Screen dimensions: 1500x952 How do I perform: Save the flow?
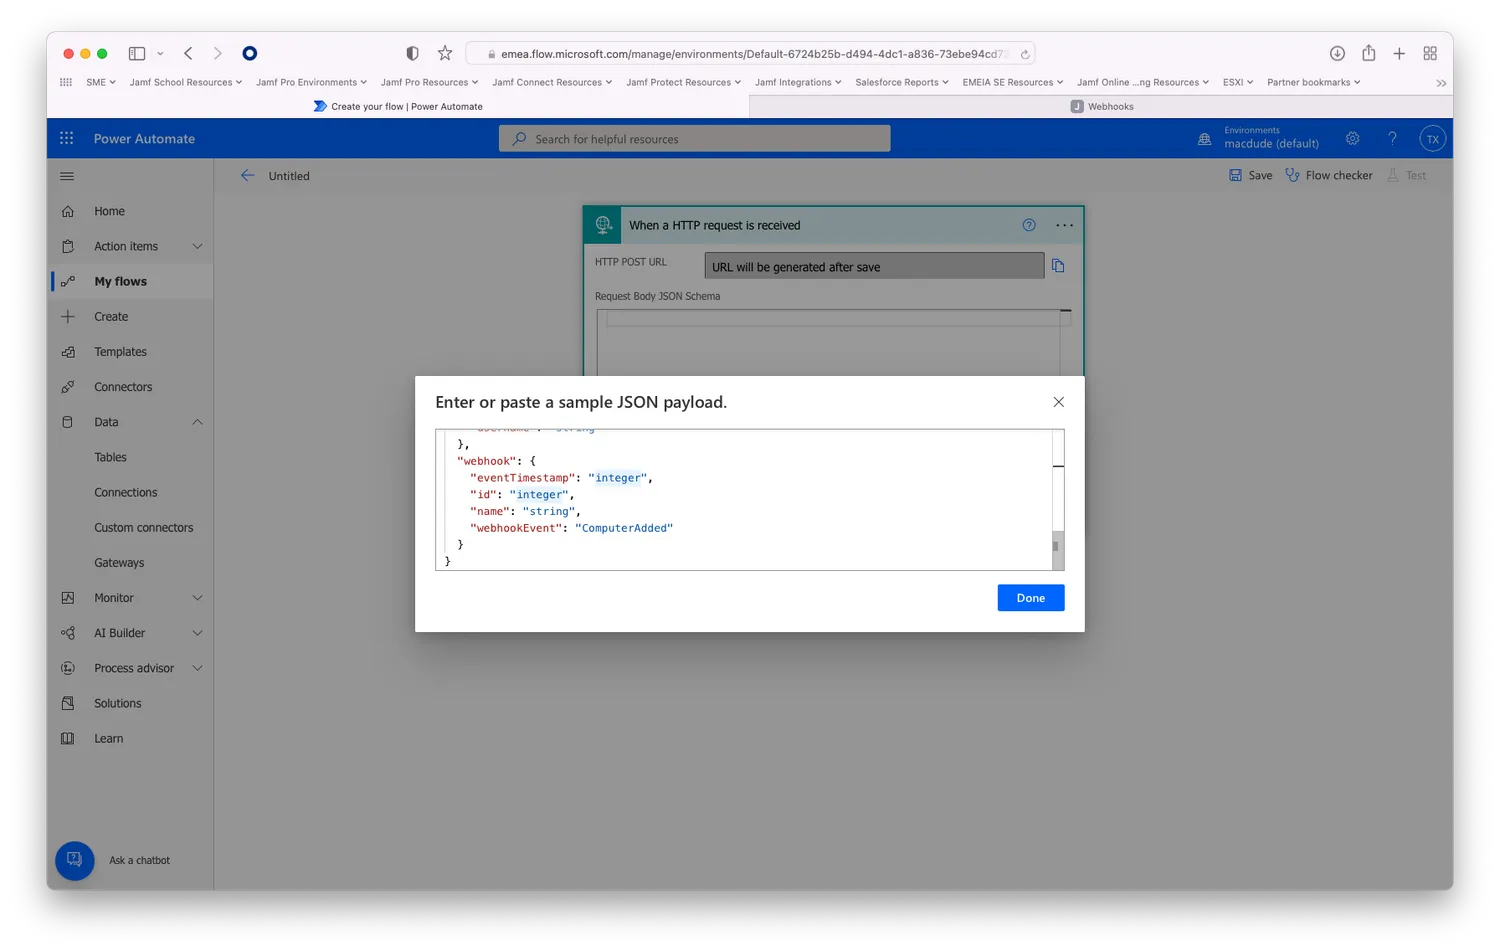point(1250,175)
